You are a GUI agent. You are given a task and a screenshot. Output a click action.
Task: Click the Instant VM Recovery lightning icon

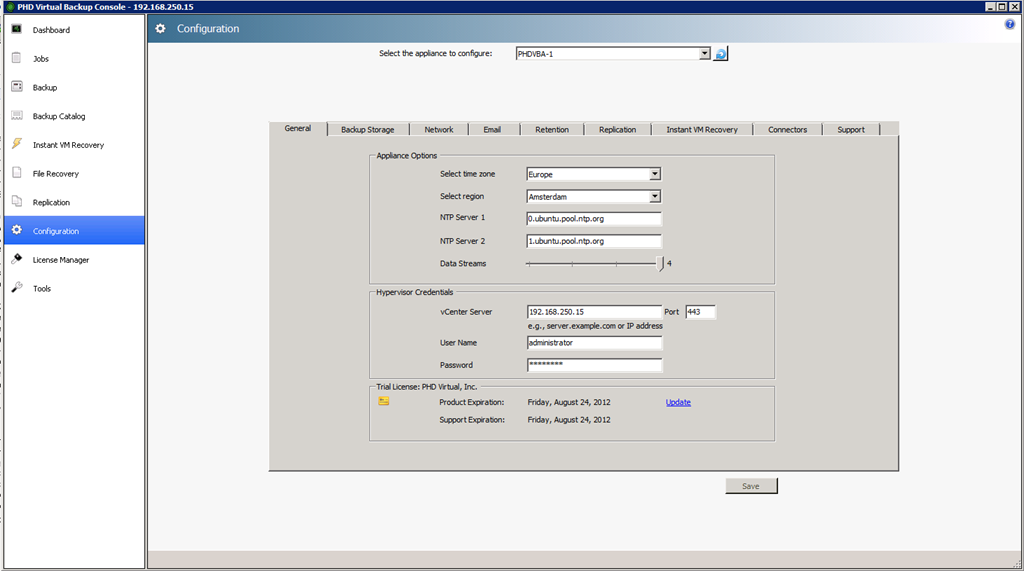(x=17, y=144)
